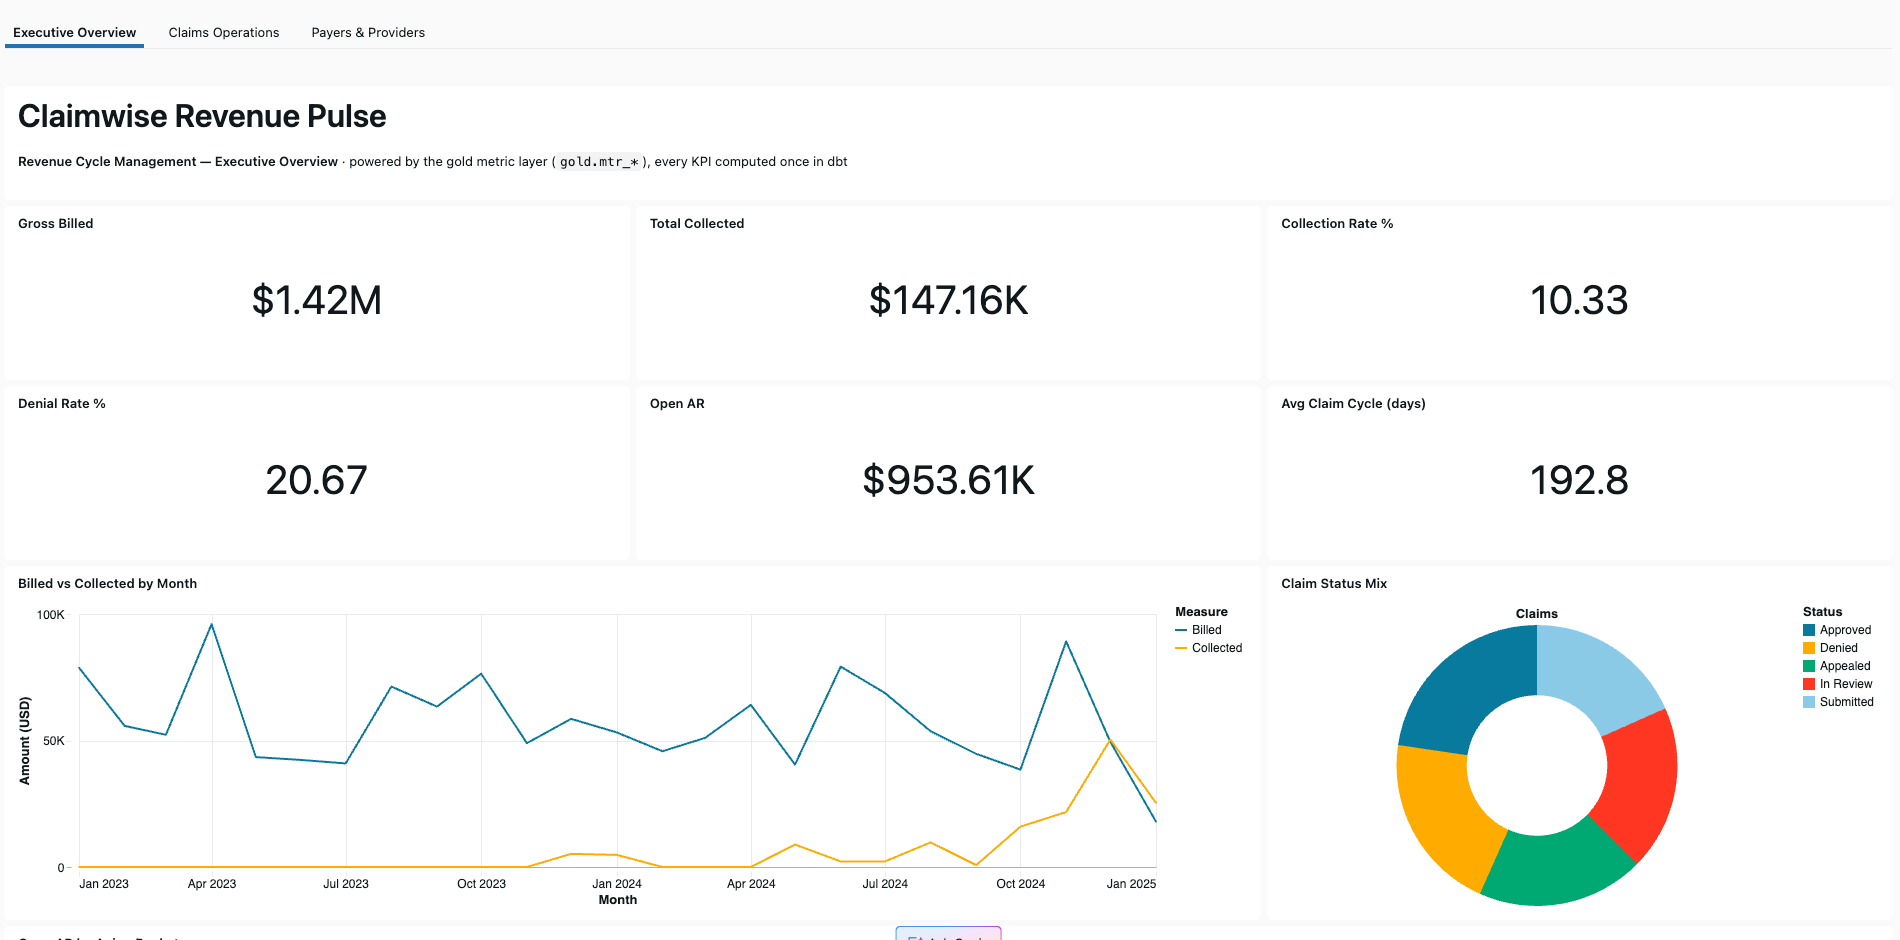1900x940 pixels.
Task: Click the Oct 2024 x-axis label
Action: pos(1020,884)
